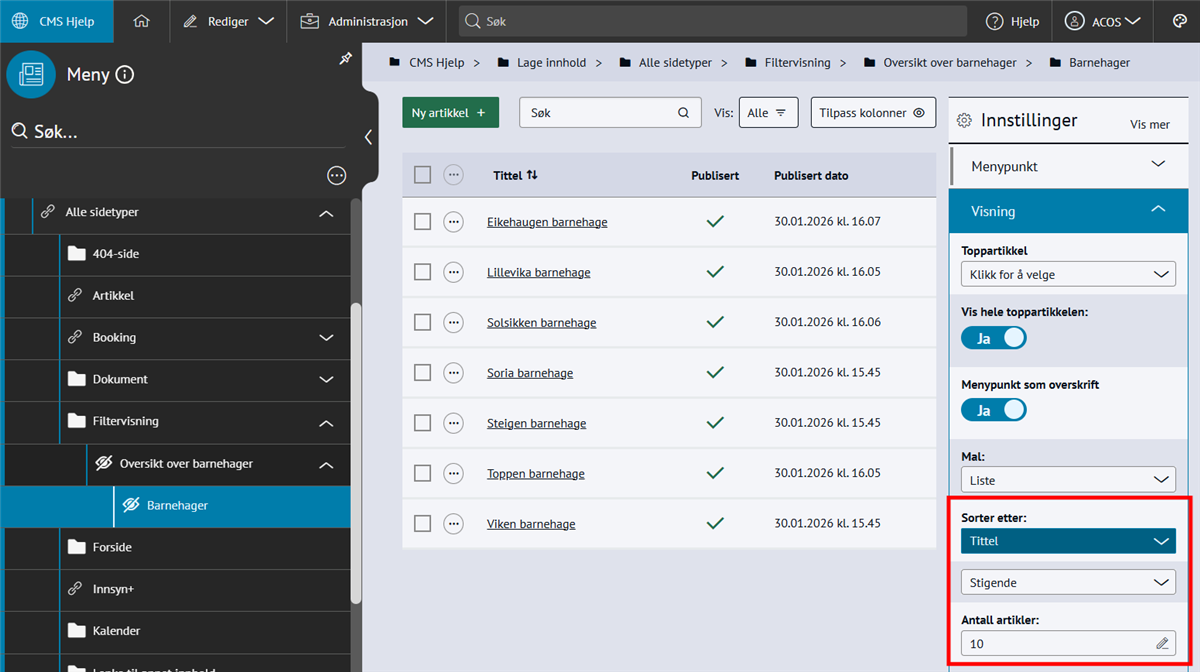Open the Rediger menu

coord(229,21)
